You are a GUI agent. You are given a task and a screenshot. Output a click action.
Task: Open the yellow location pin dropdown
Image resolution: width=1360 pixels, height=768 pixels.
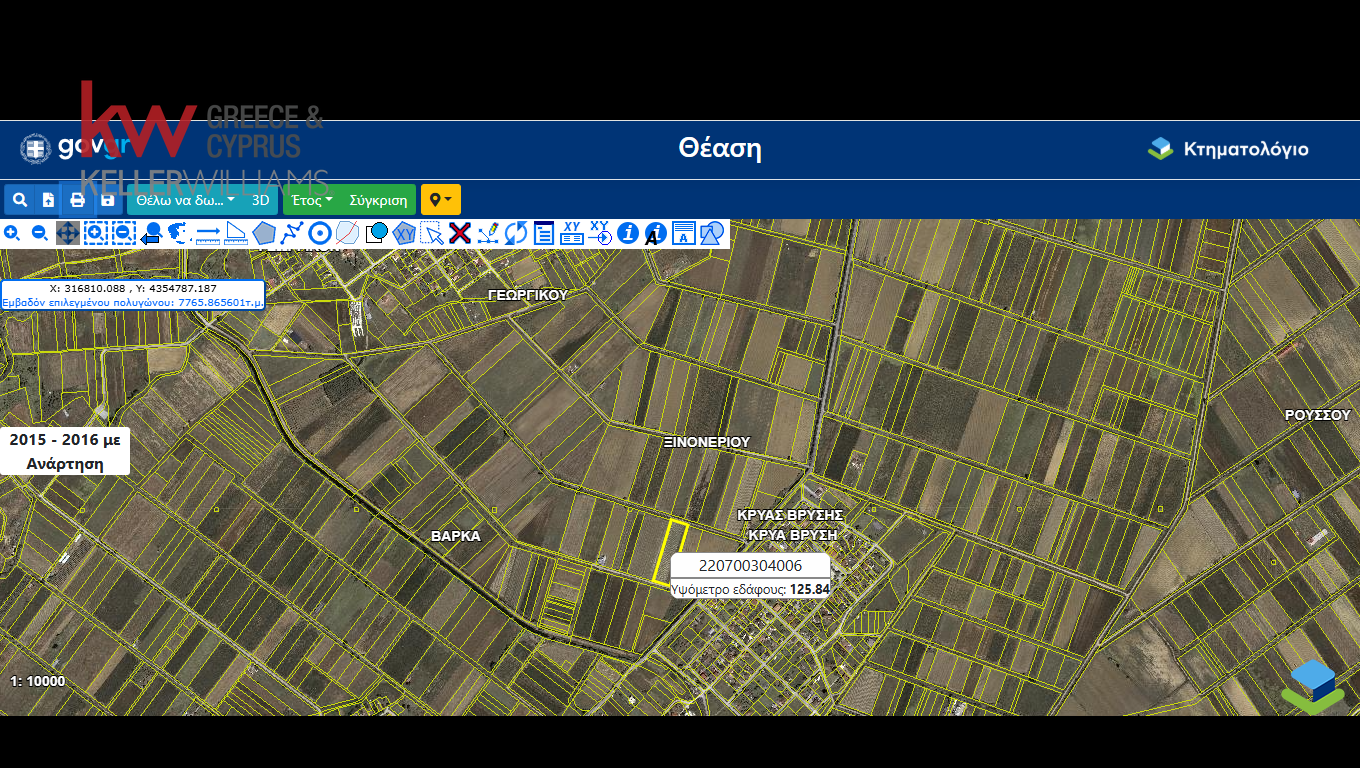coord(440,200)
